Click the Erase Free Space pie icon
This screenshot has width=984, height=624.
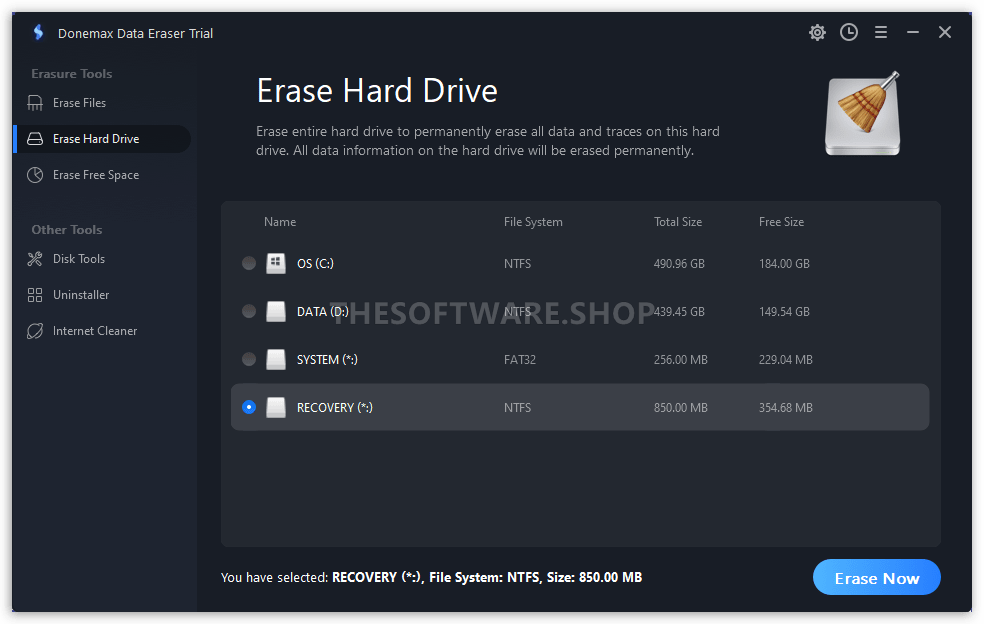pos(35,175)
